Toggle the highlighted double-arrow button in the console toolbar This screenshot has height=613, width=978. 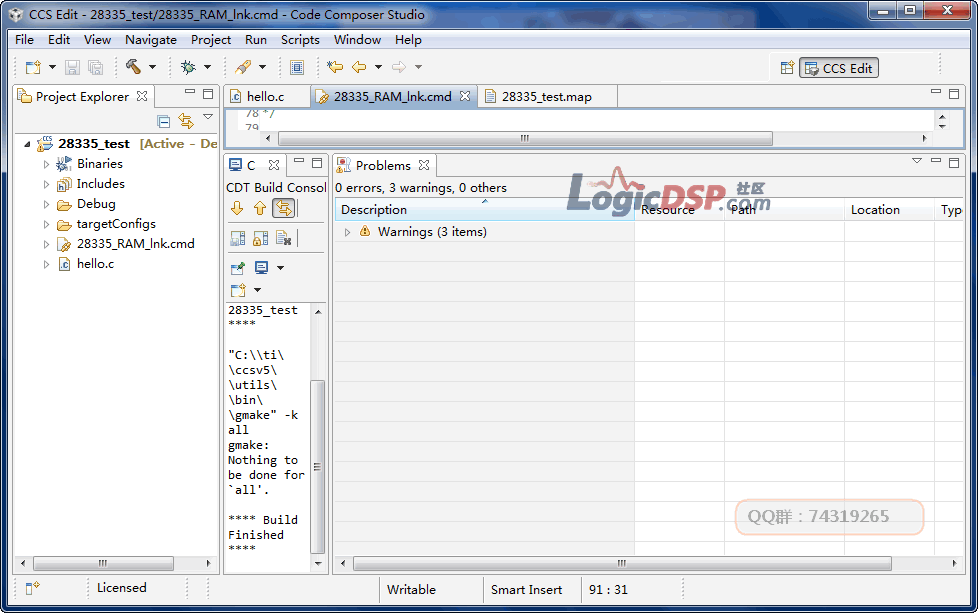coord(284,208)
